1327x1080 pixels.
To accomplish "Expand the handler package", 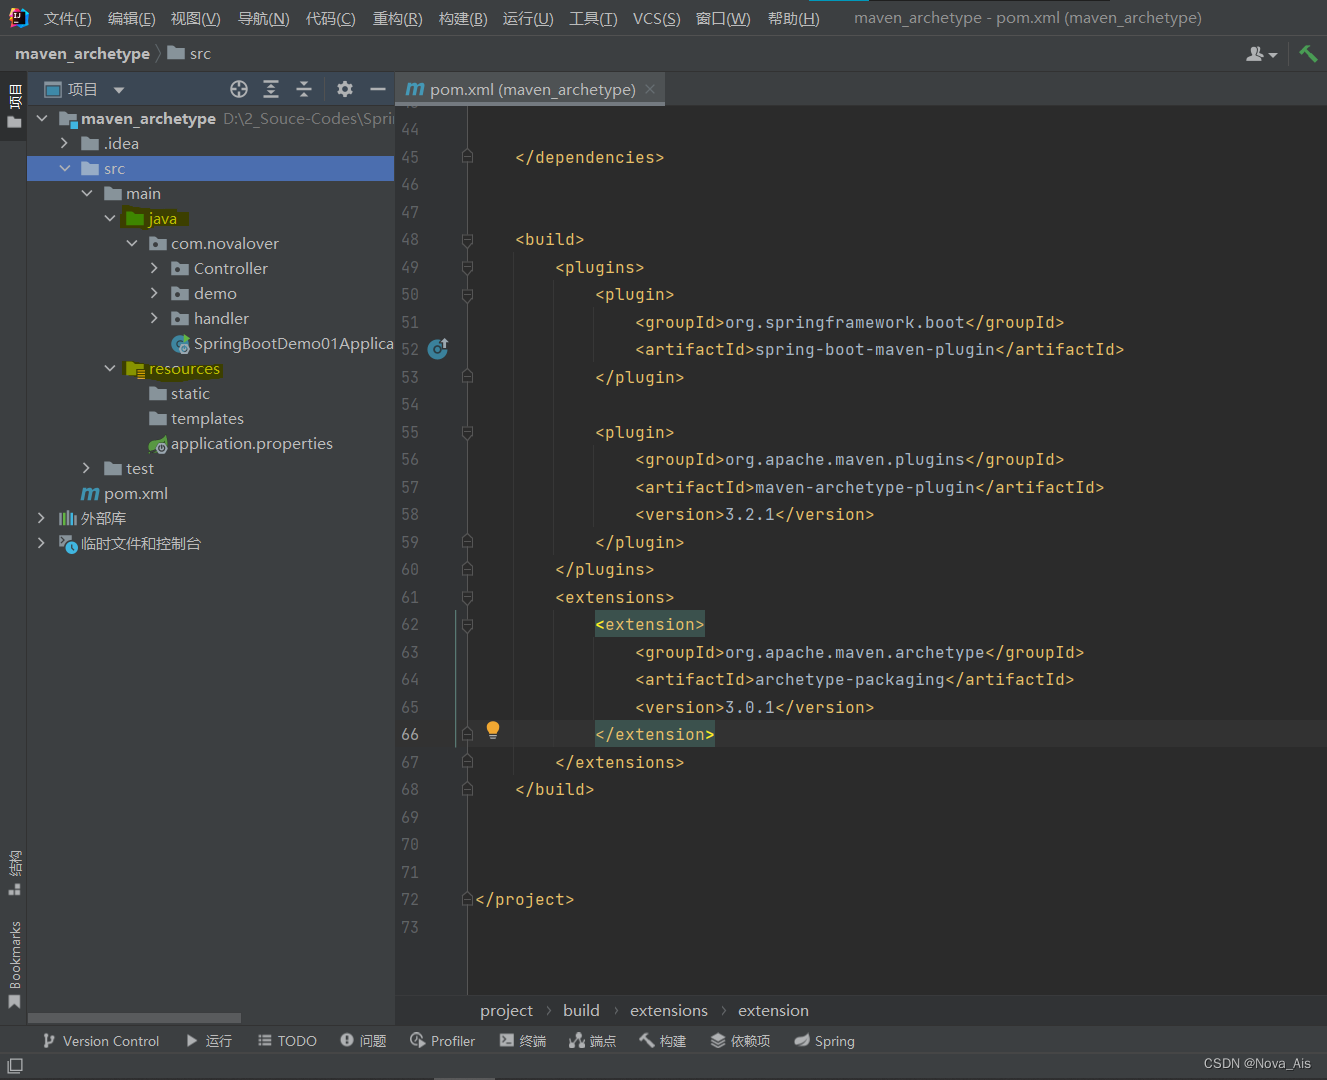I will click(x=154, y=318).
